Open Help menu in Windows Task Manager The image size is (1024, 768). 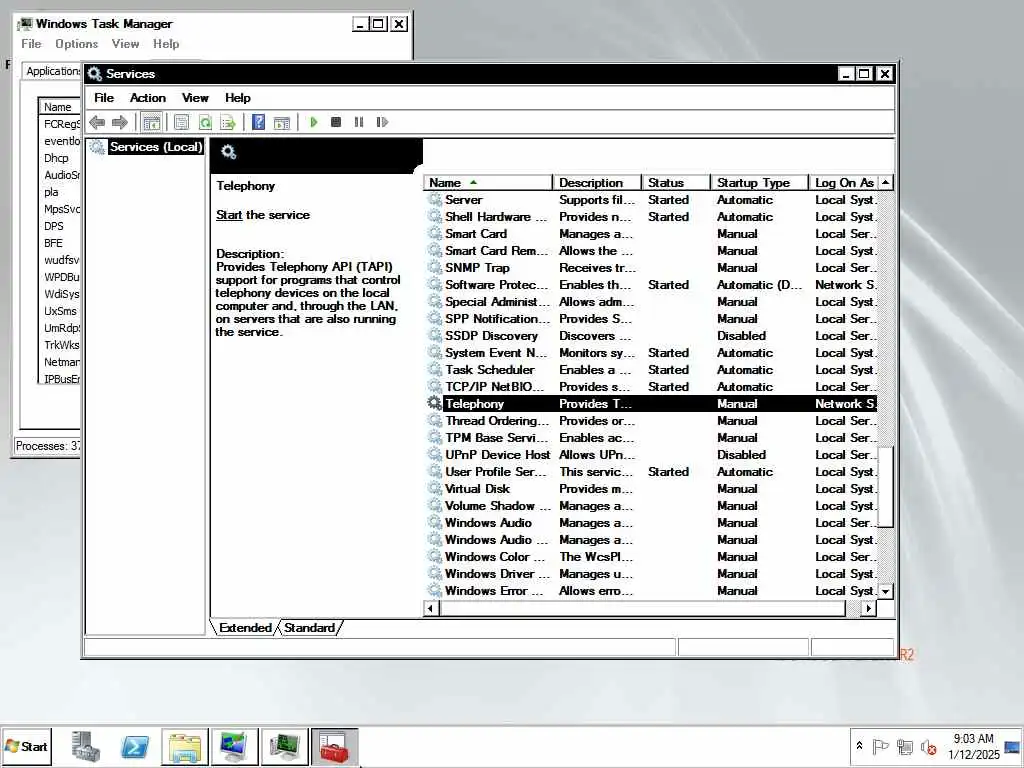coord(166,44)
